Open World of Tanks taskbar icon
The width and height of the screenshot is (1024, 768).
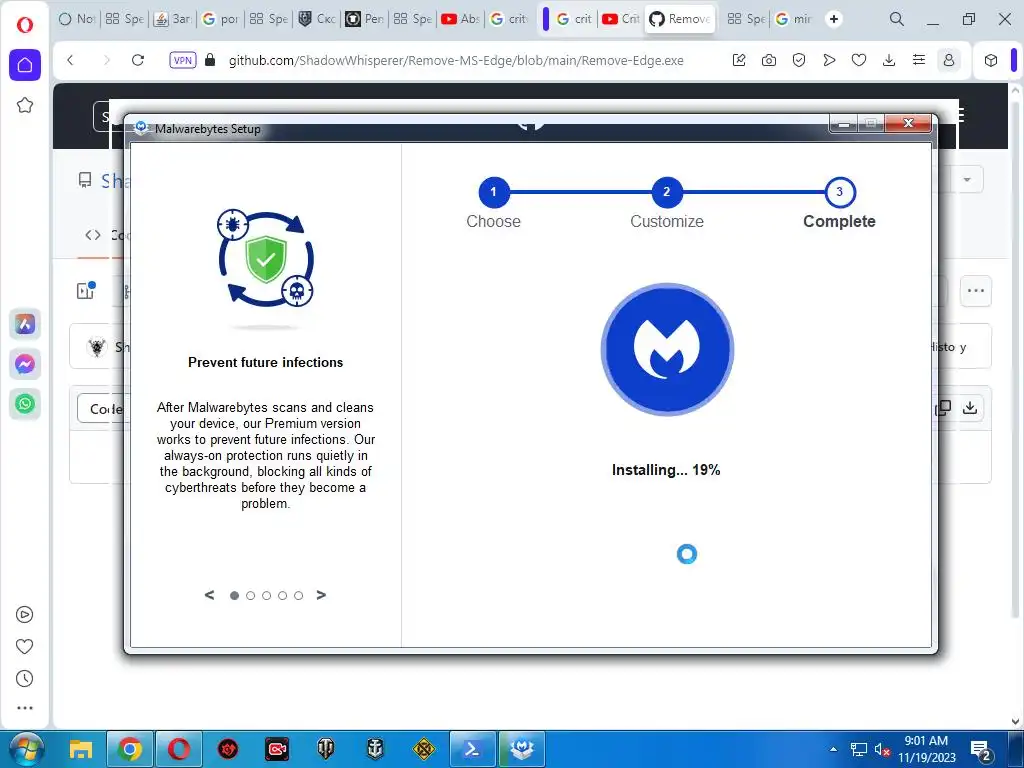[x=325, y=749]
